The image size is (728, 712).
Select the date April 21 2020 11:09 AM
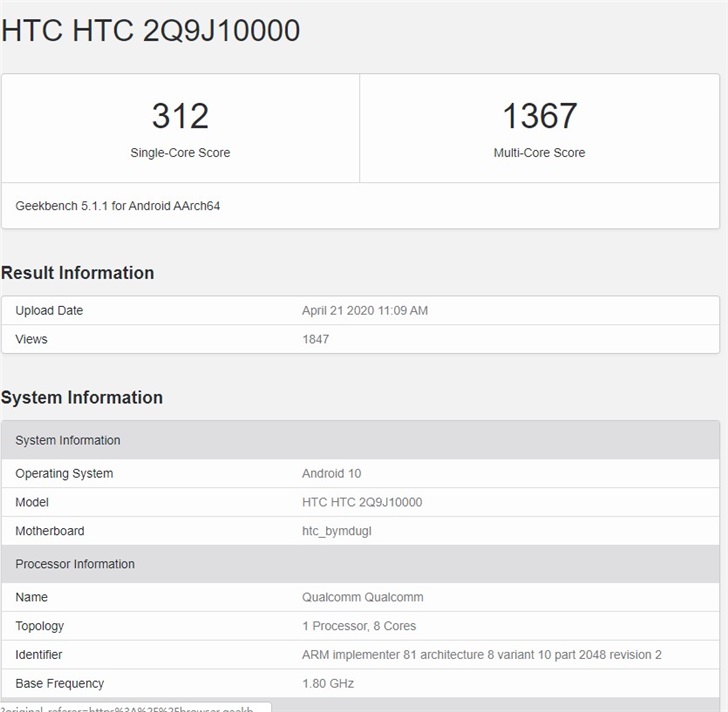coord(365,311)
